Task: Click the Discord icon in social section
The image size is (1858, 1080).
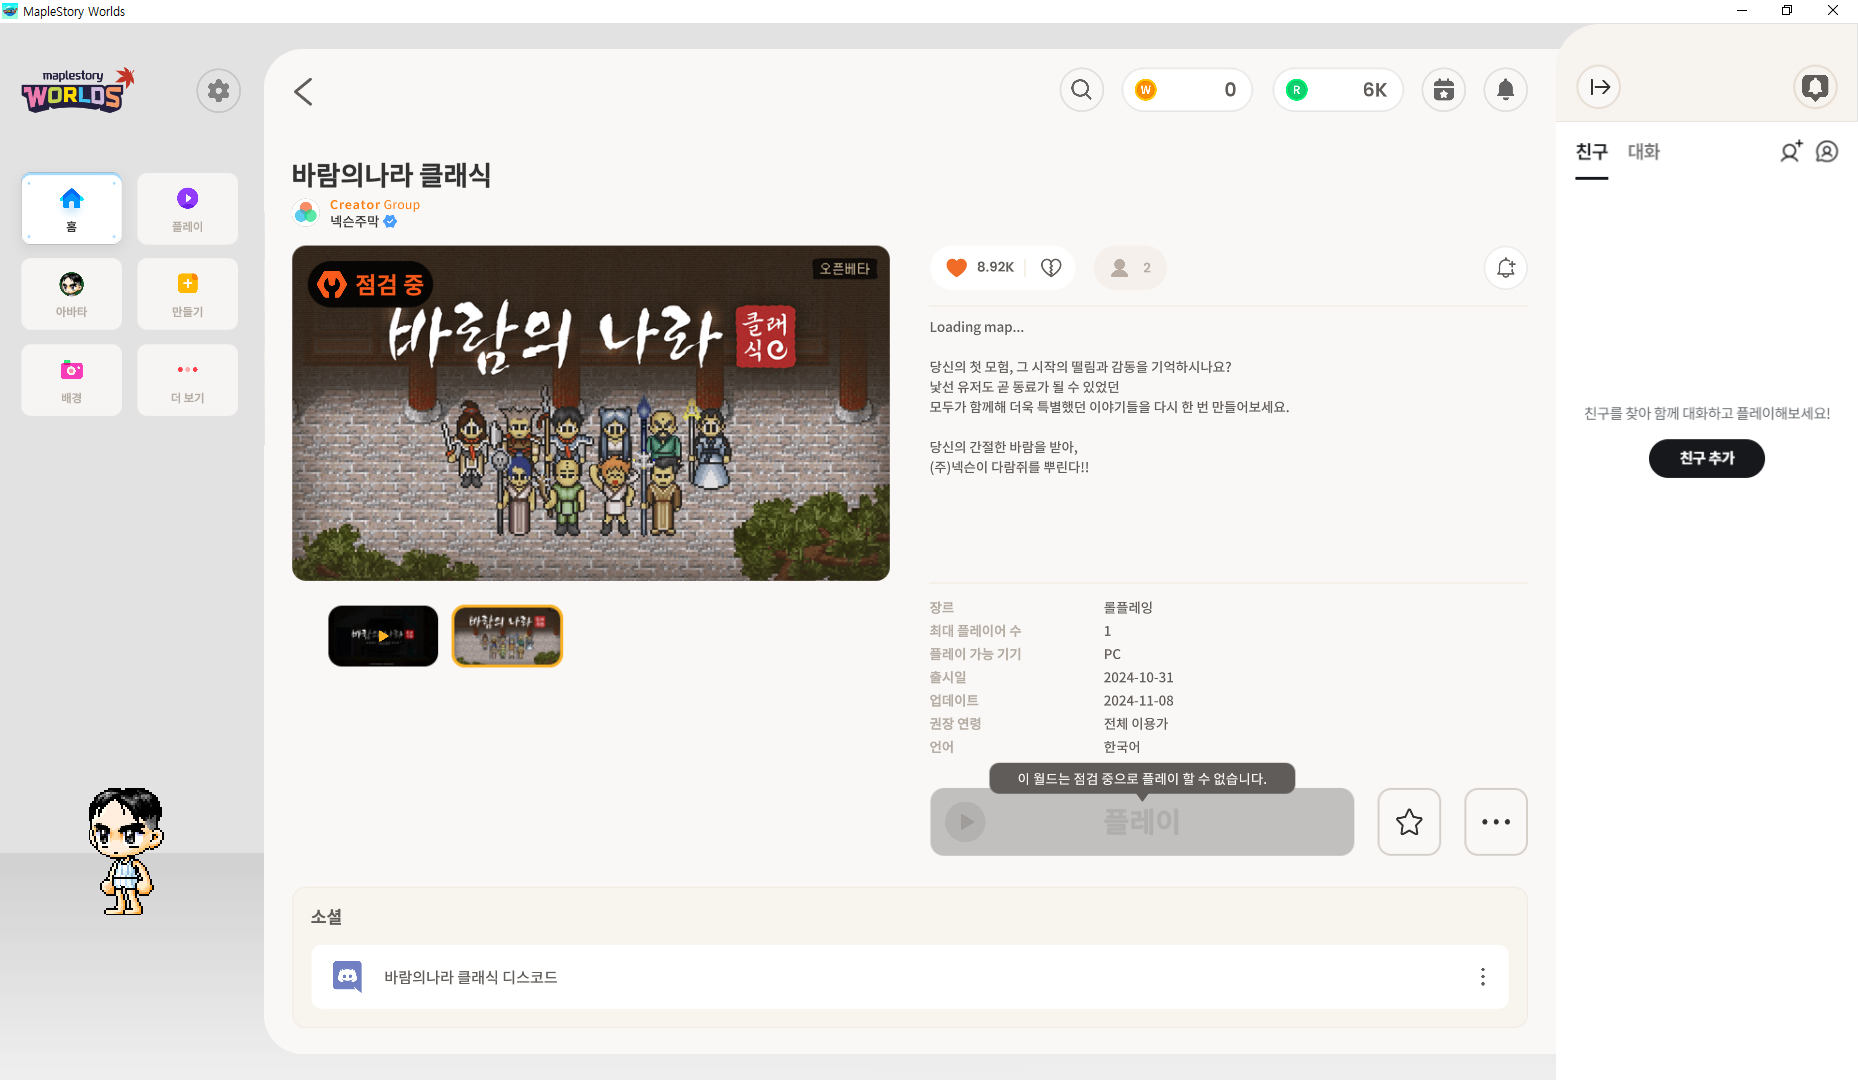Action: 347,977
